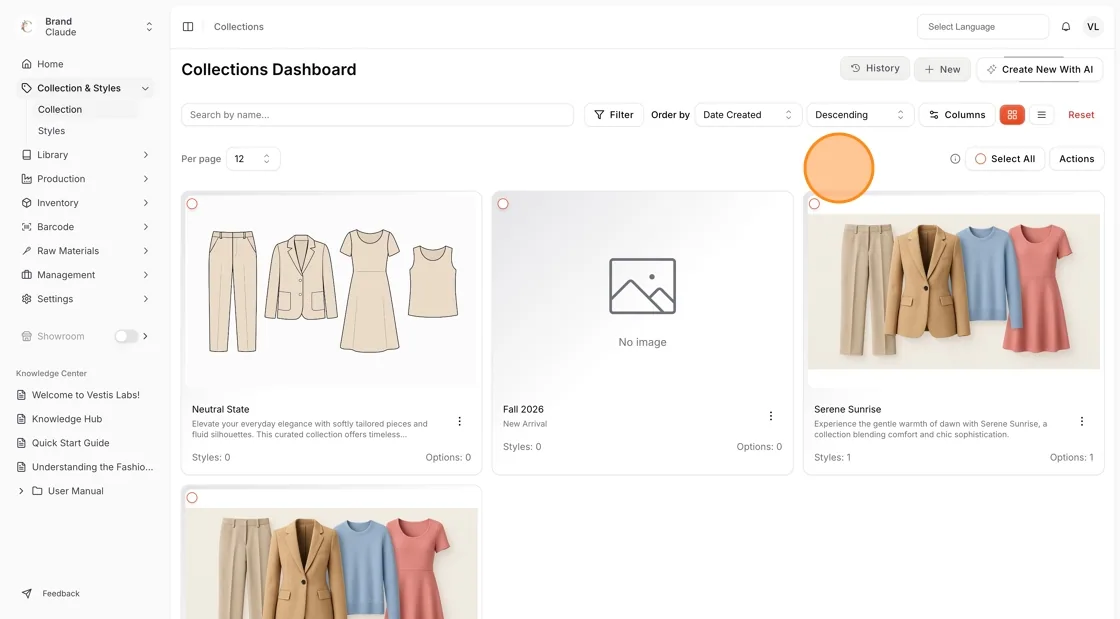Click Create New With AI button
1120x619 pixels.
[1040, 69]
